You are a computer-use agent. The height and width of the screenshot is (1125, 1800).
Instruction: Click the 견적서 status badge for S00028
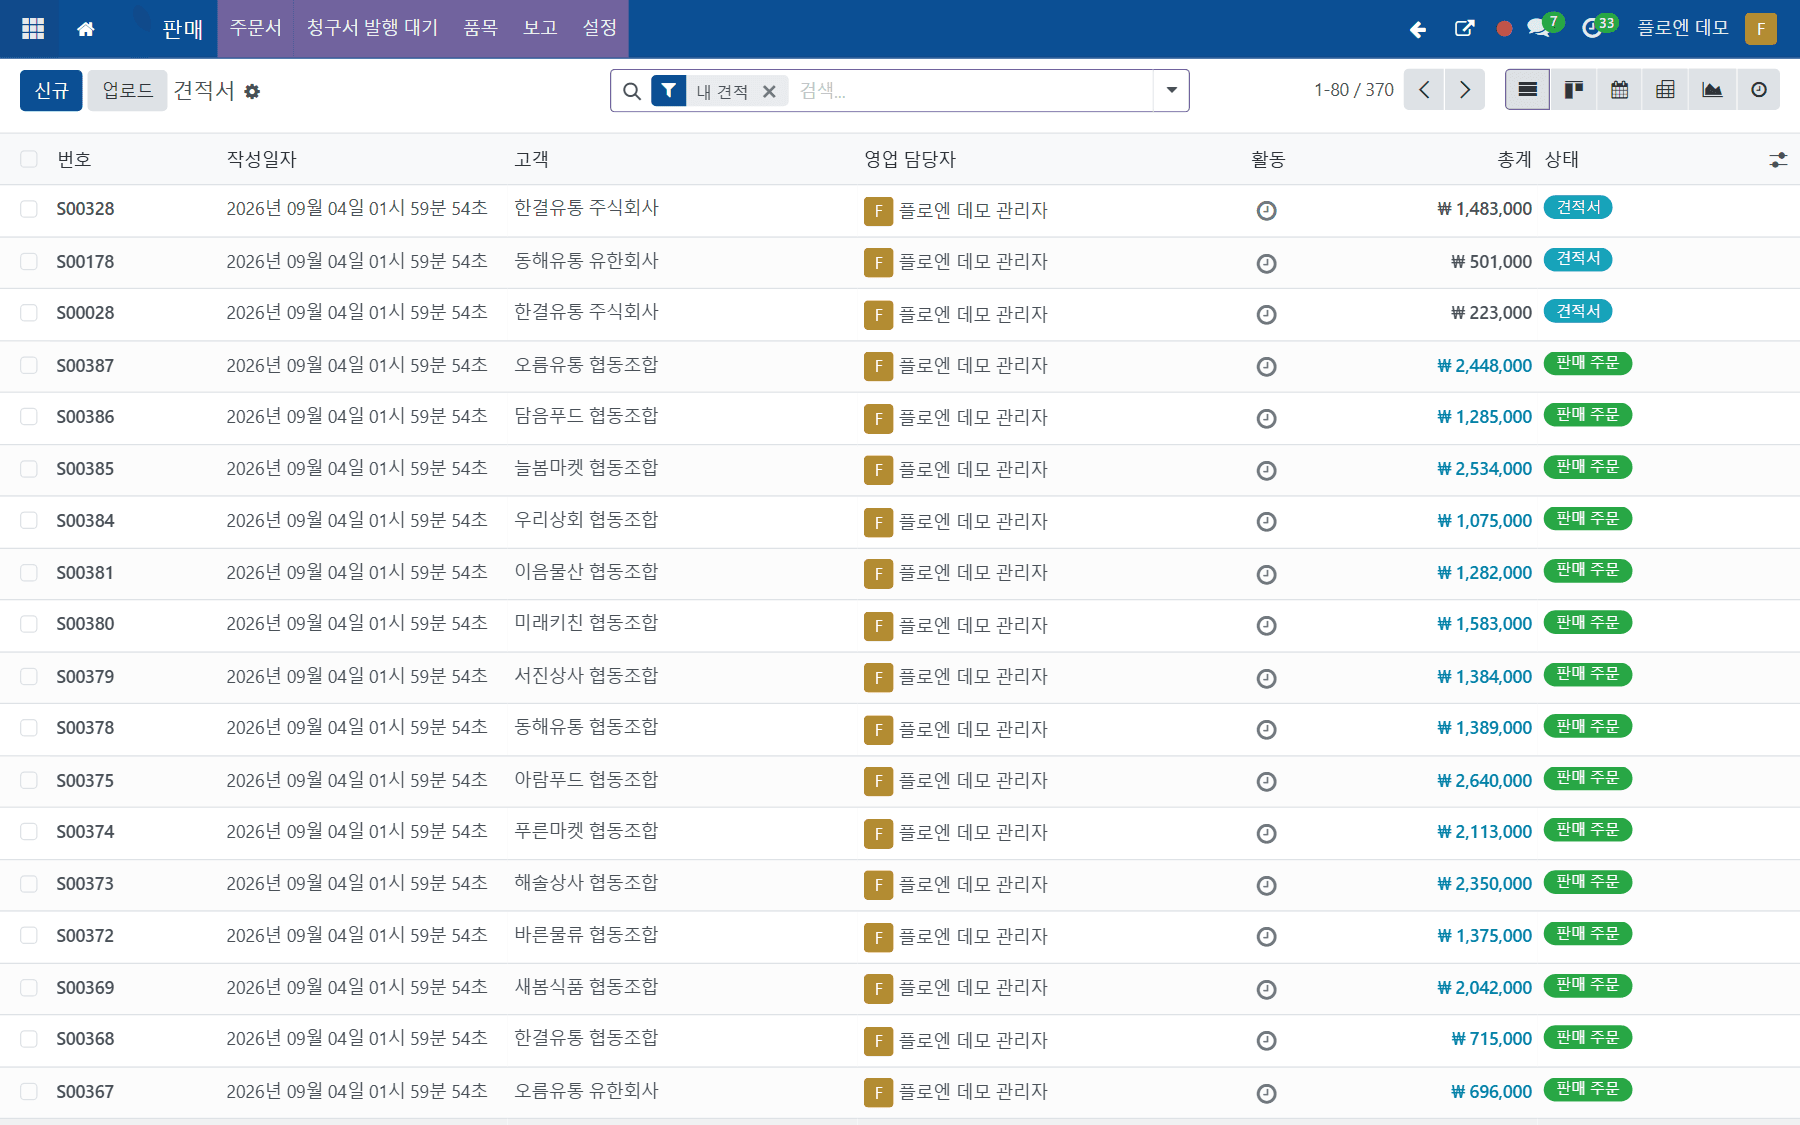pyautogui.click(x=1578, y=311)
